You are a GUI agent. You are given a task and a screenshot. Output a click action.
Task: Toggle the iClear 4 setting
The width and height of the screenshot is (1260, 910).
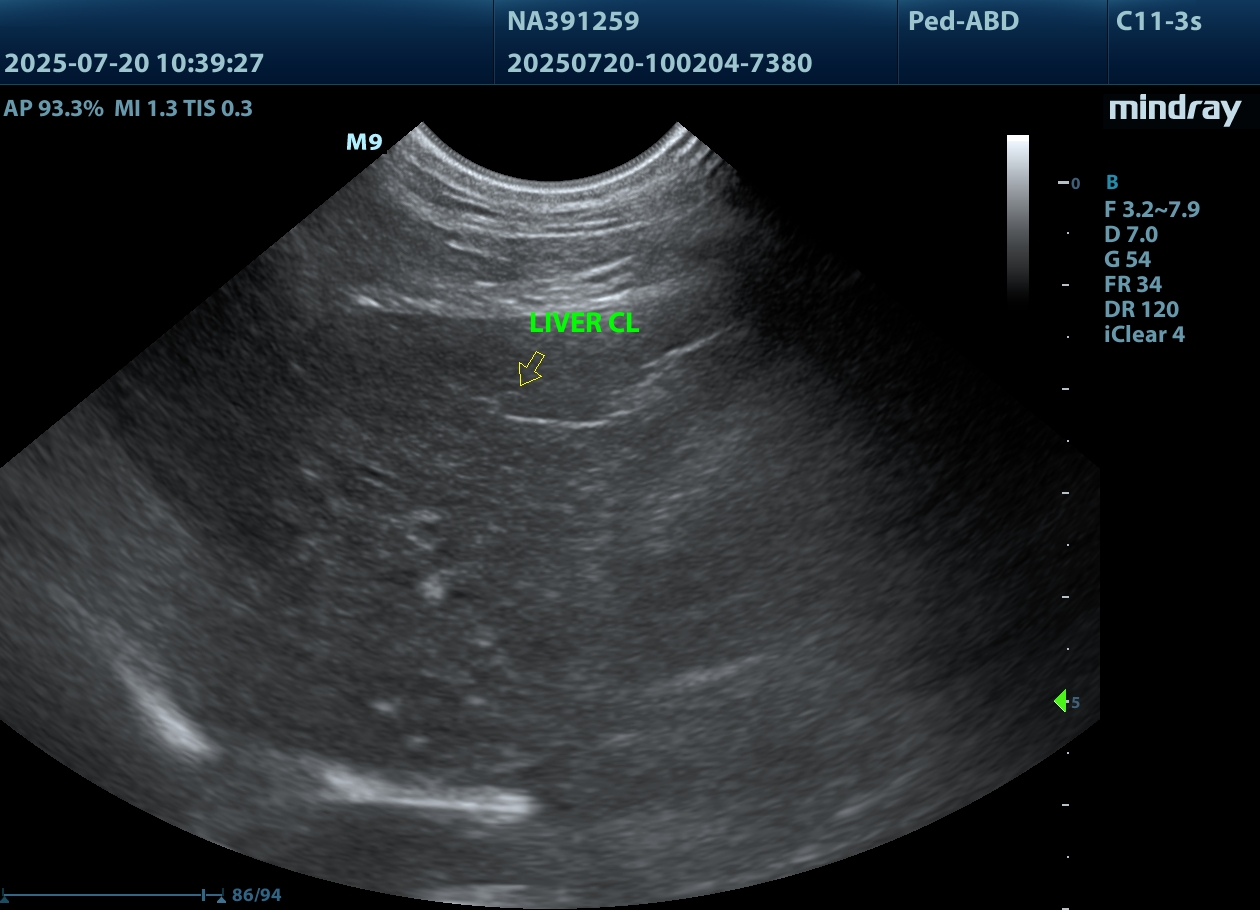point(1144,334)
